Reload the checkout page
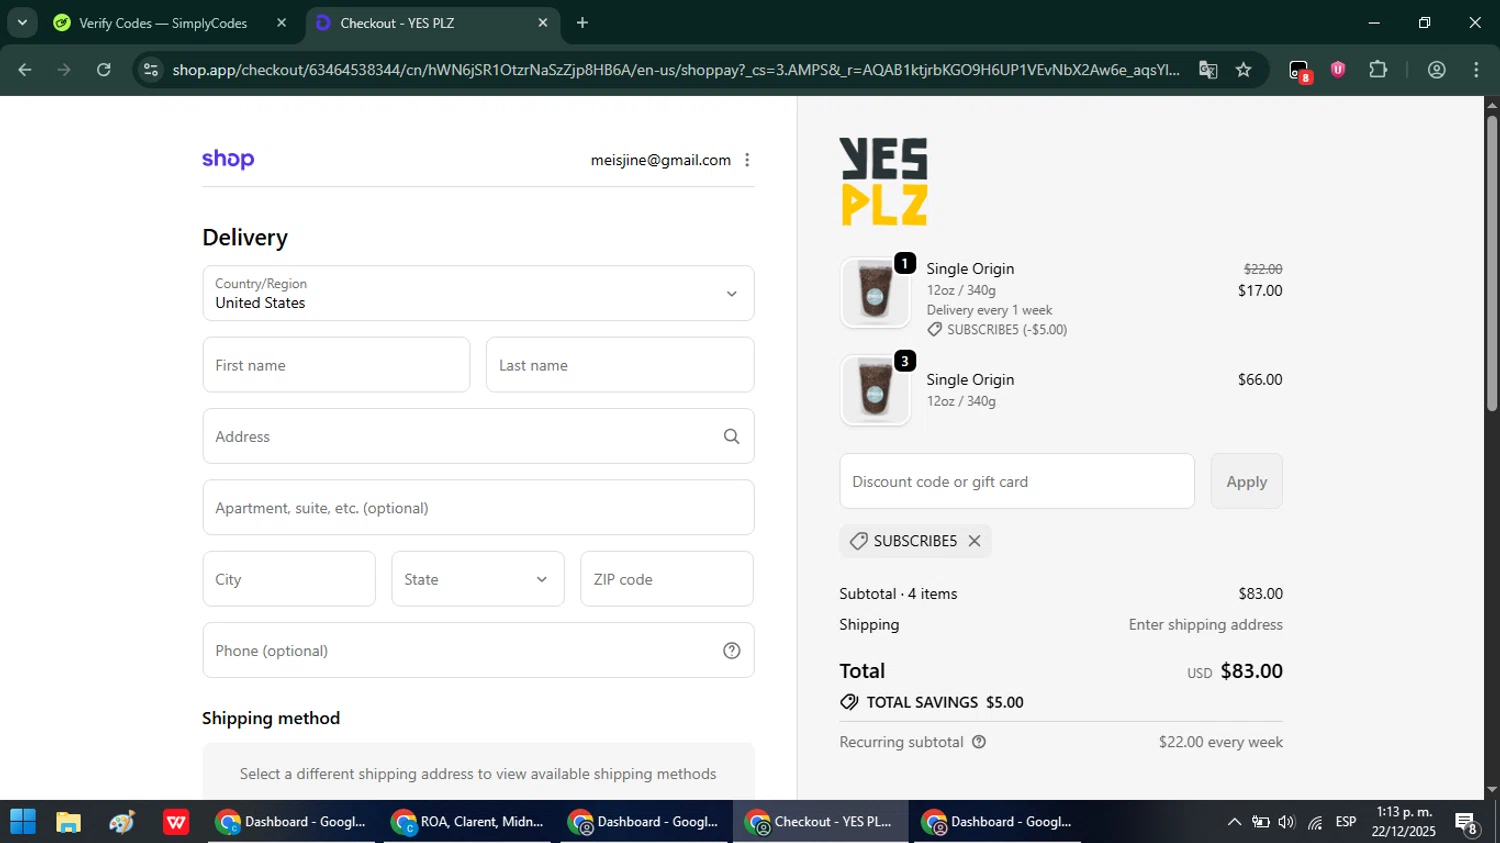 tap(104, 70)
